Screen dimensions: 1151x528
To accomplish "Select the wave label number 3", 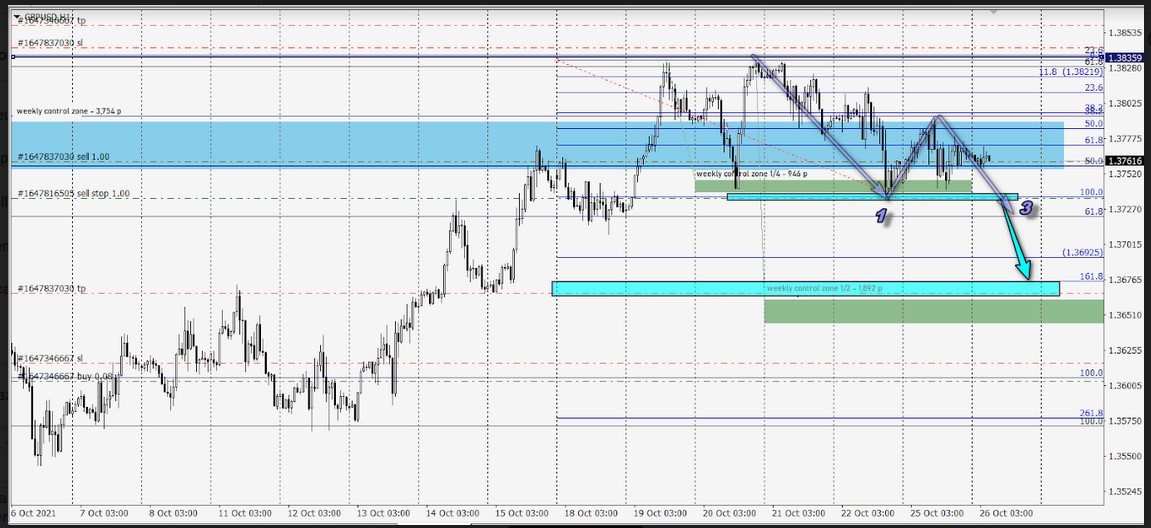I will coord(1026,209).
